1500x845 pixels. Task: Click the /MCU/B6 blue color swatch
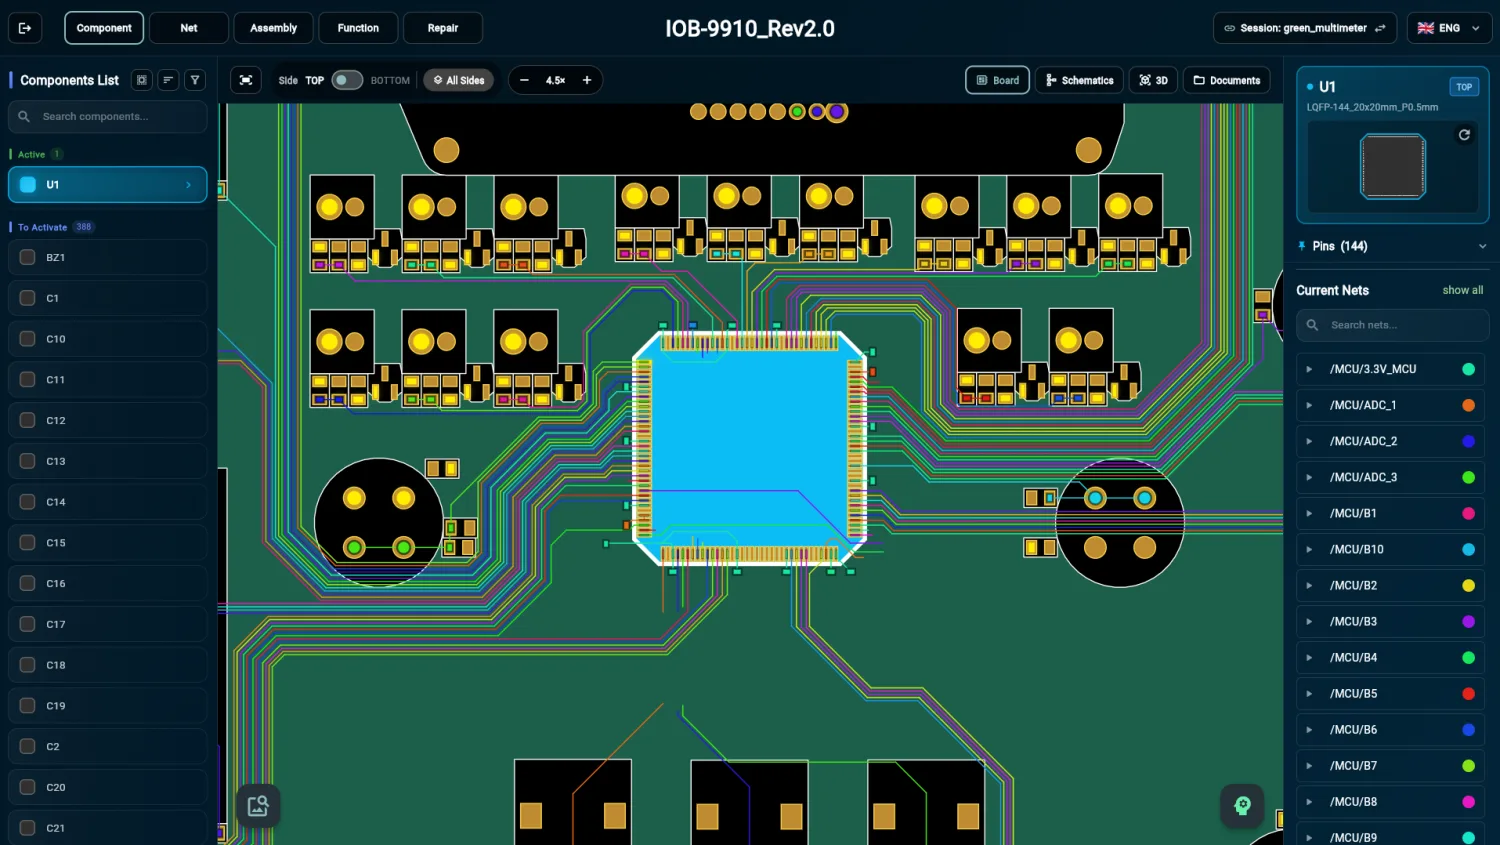tap(1468, 730)
